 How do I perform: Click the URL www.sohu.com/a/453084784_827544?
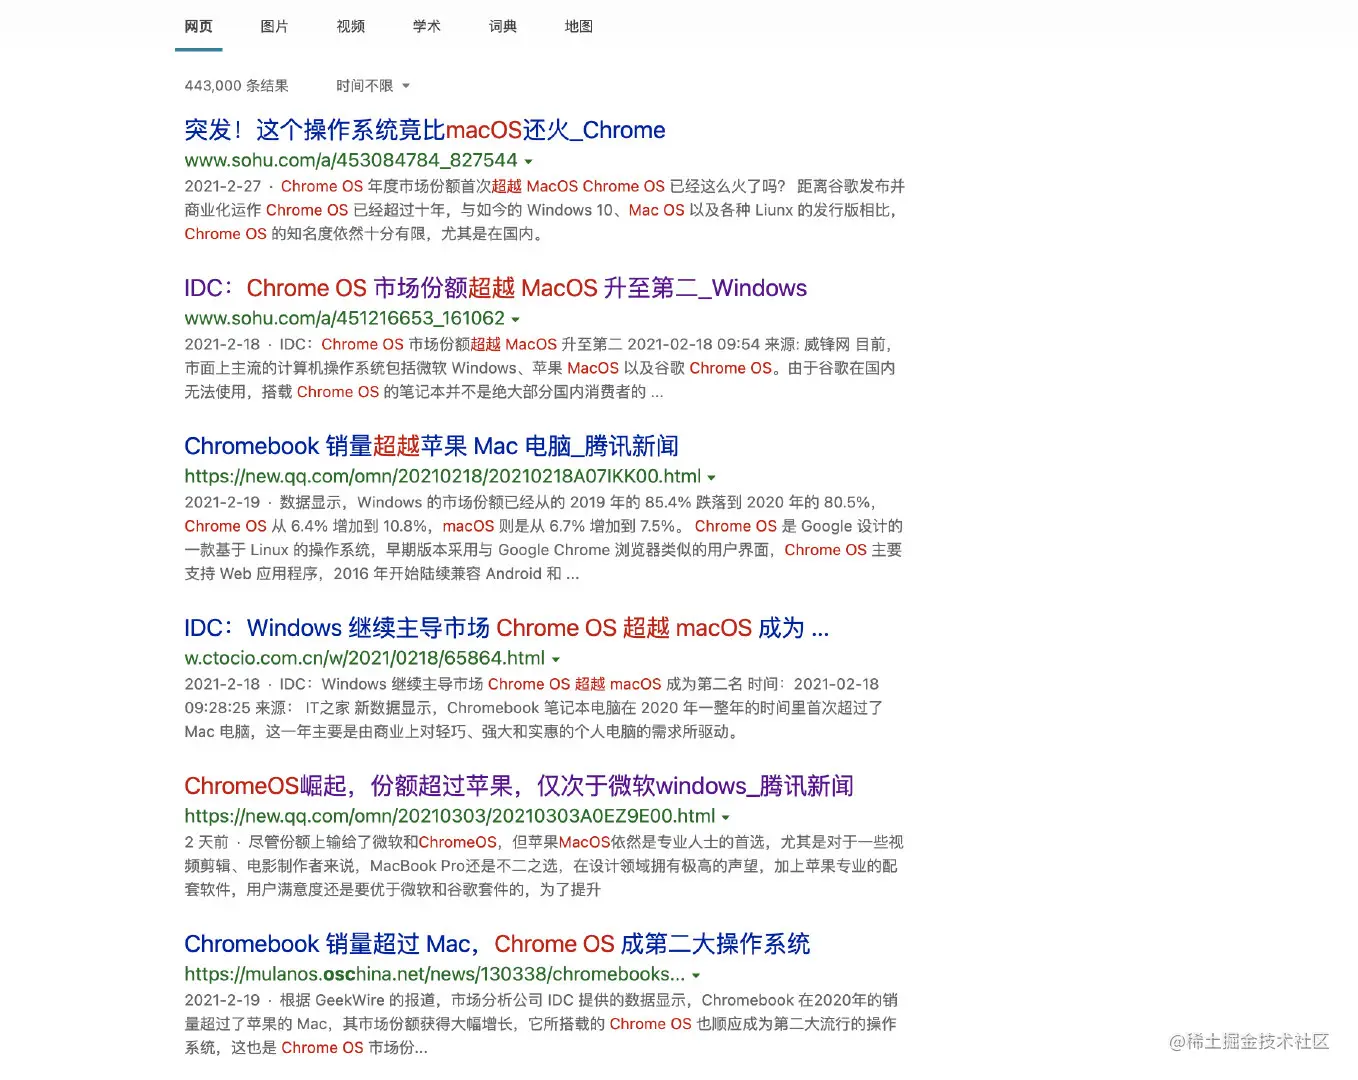(351, 160)
